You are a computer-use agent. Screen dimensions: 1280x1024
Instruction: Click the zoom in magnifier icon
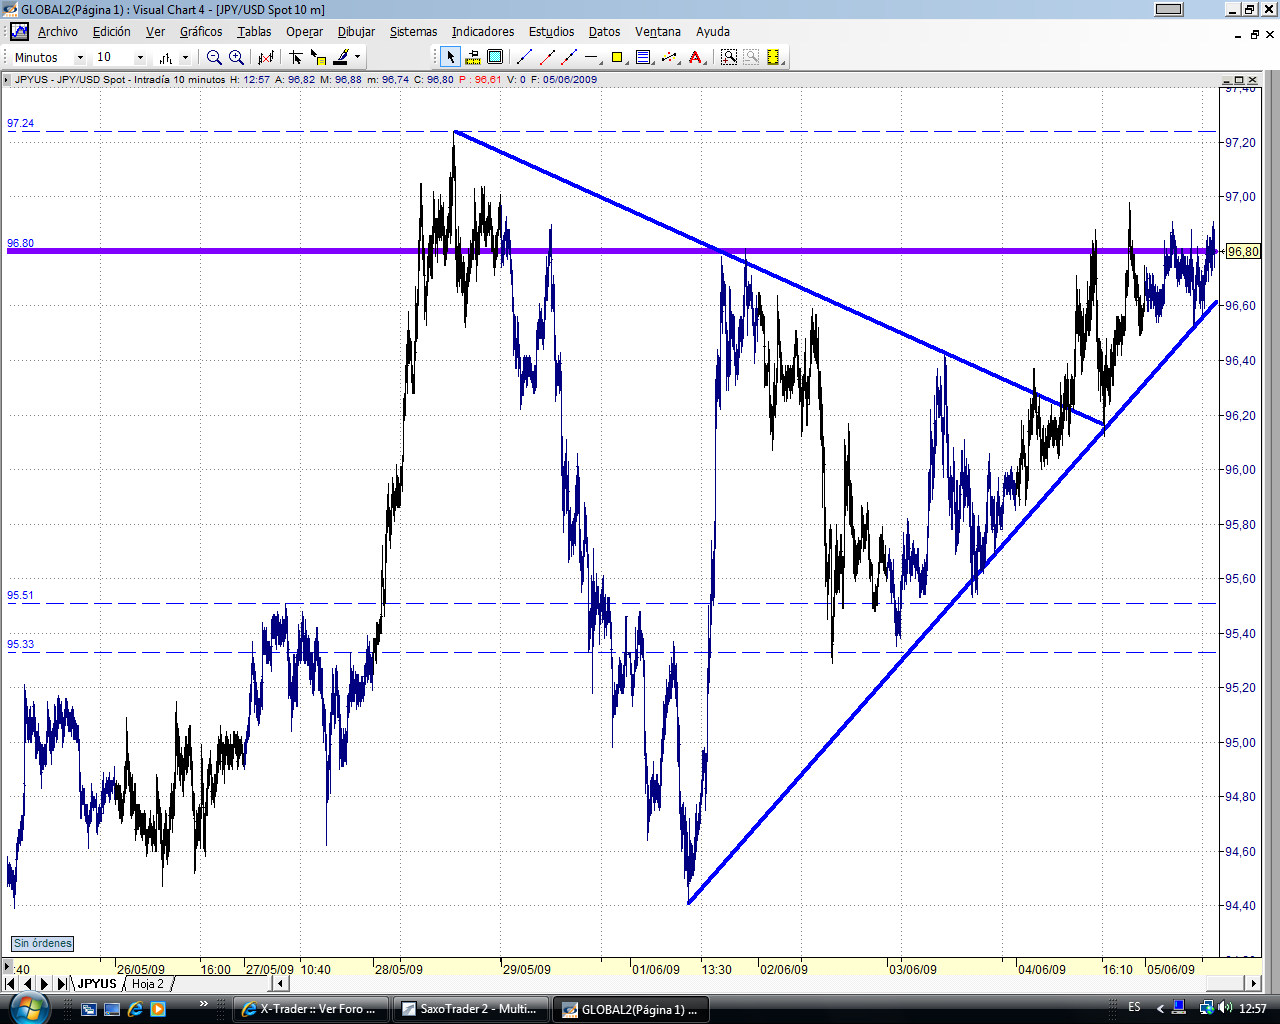tap(236, 58)
